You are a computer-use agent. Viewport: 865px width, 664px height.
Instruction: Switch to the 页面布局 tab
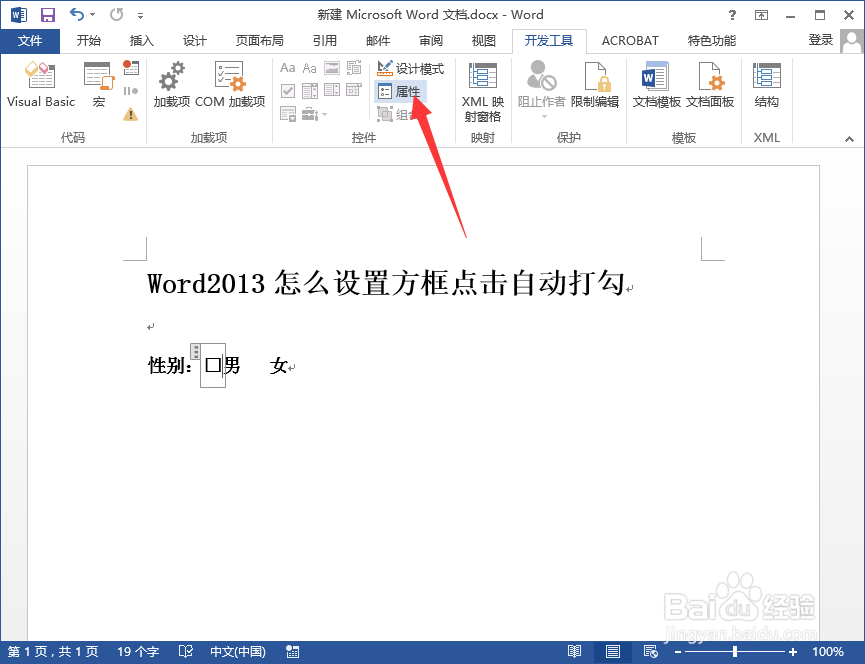[x=259, y=41]
